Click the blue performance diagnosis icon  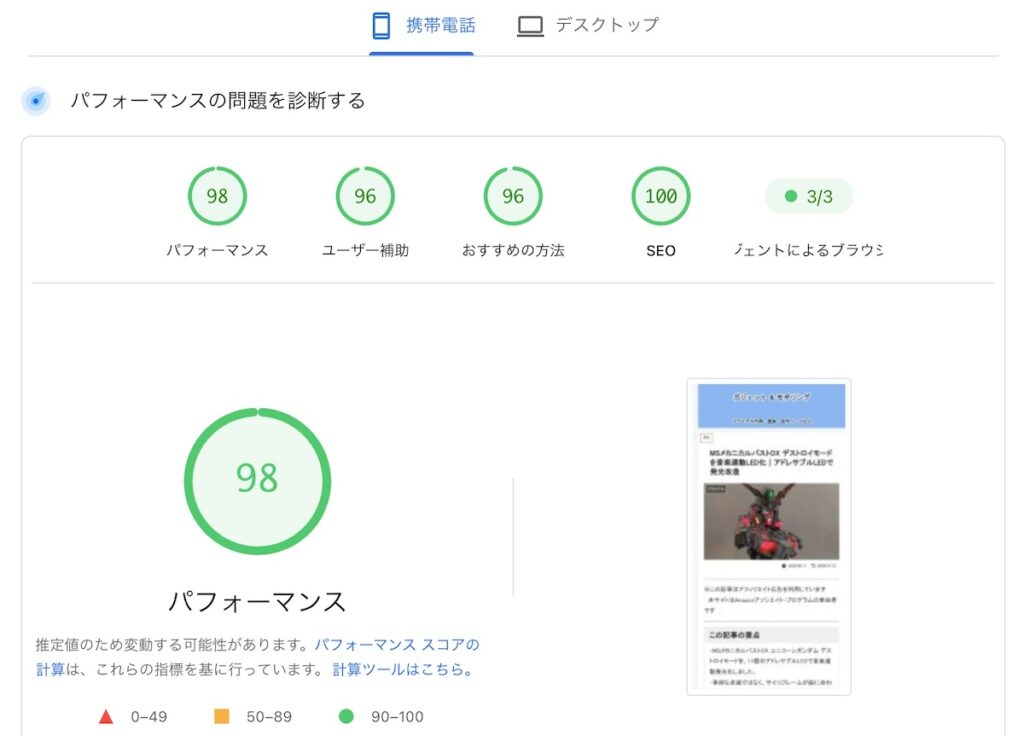coord(36,101)
